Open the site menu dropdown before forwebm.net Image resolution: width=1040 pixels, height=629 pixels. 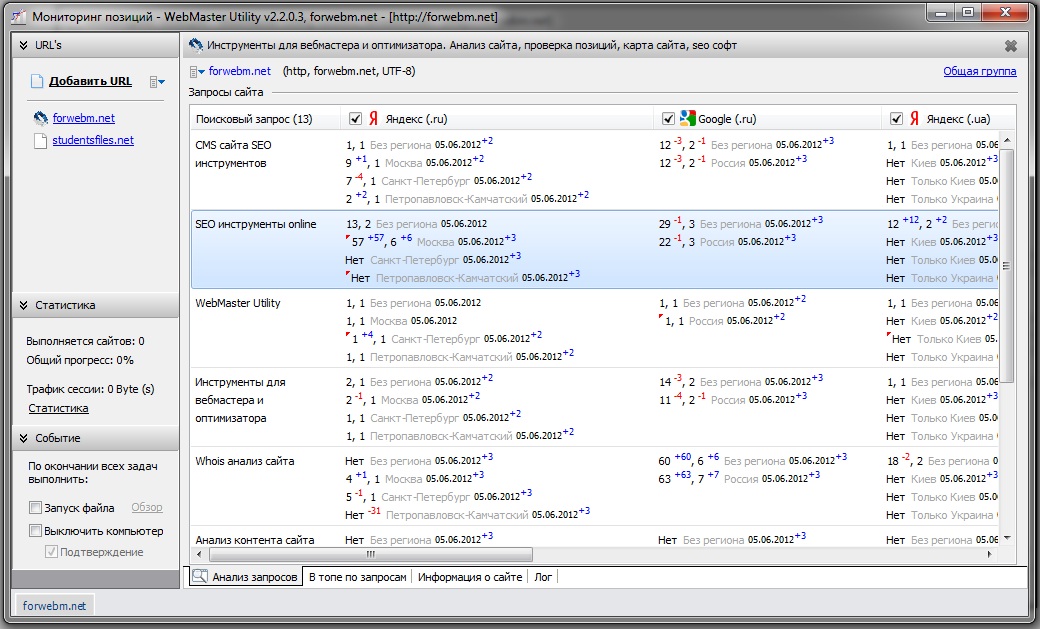click(196, 71)
